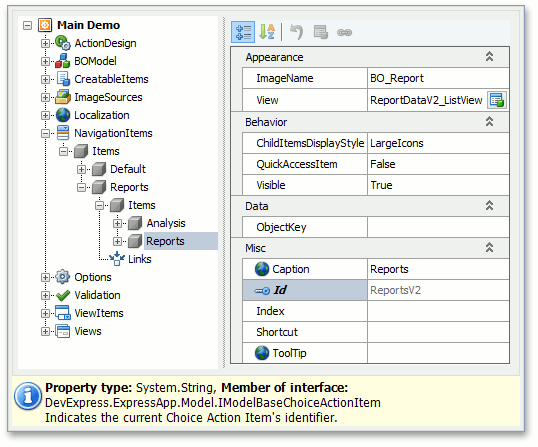Collapse the Misc category
Screen dimensions: 538x447
pos(490,247)
